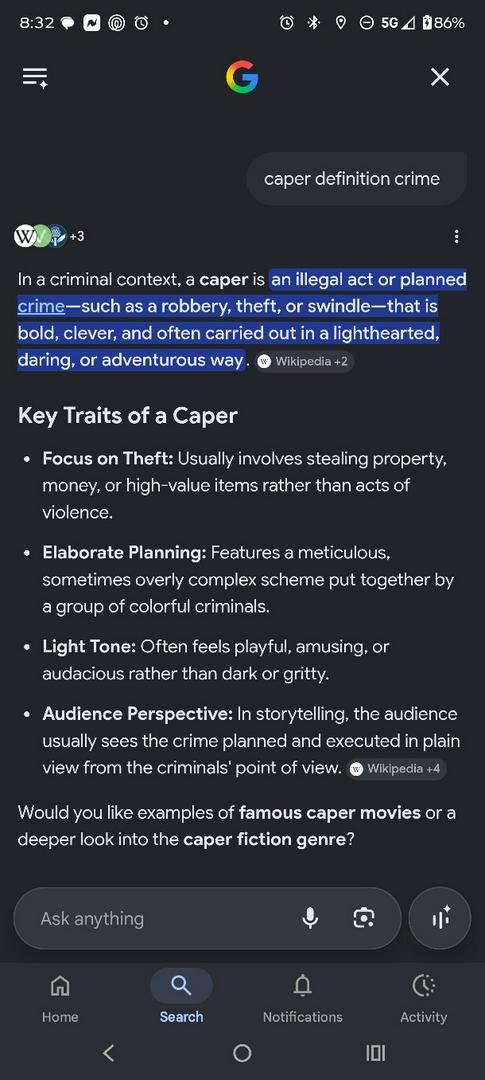Image resolution: width=485 pixels, height=1080 pixels.
Task: Tap the Google G logo
Action: [x=242, y=77]
